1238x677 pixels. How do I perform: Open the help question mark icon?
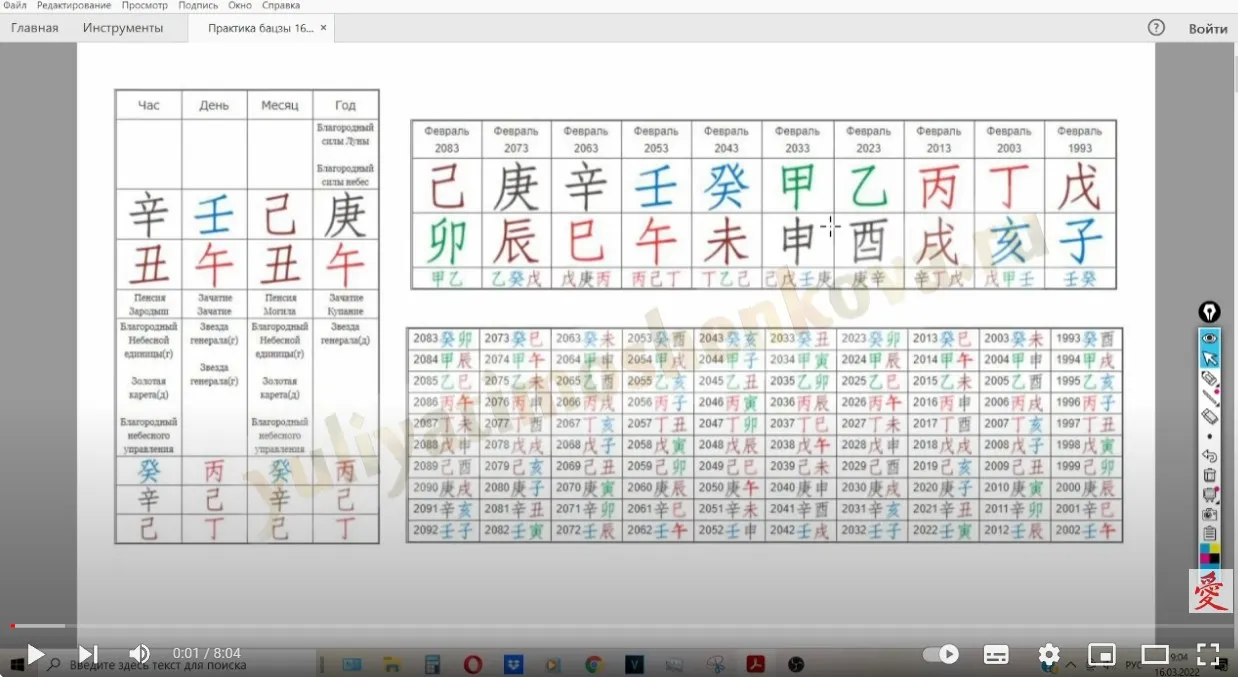[1156, 28]
